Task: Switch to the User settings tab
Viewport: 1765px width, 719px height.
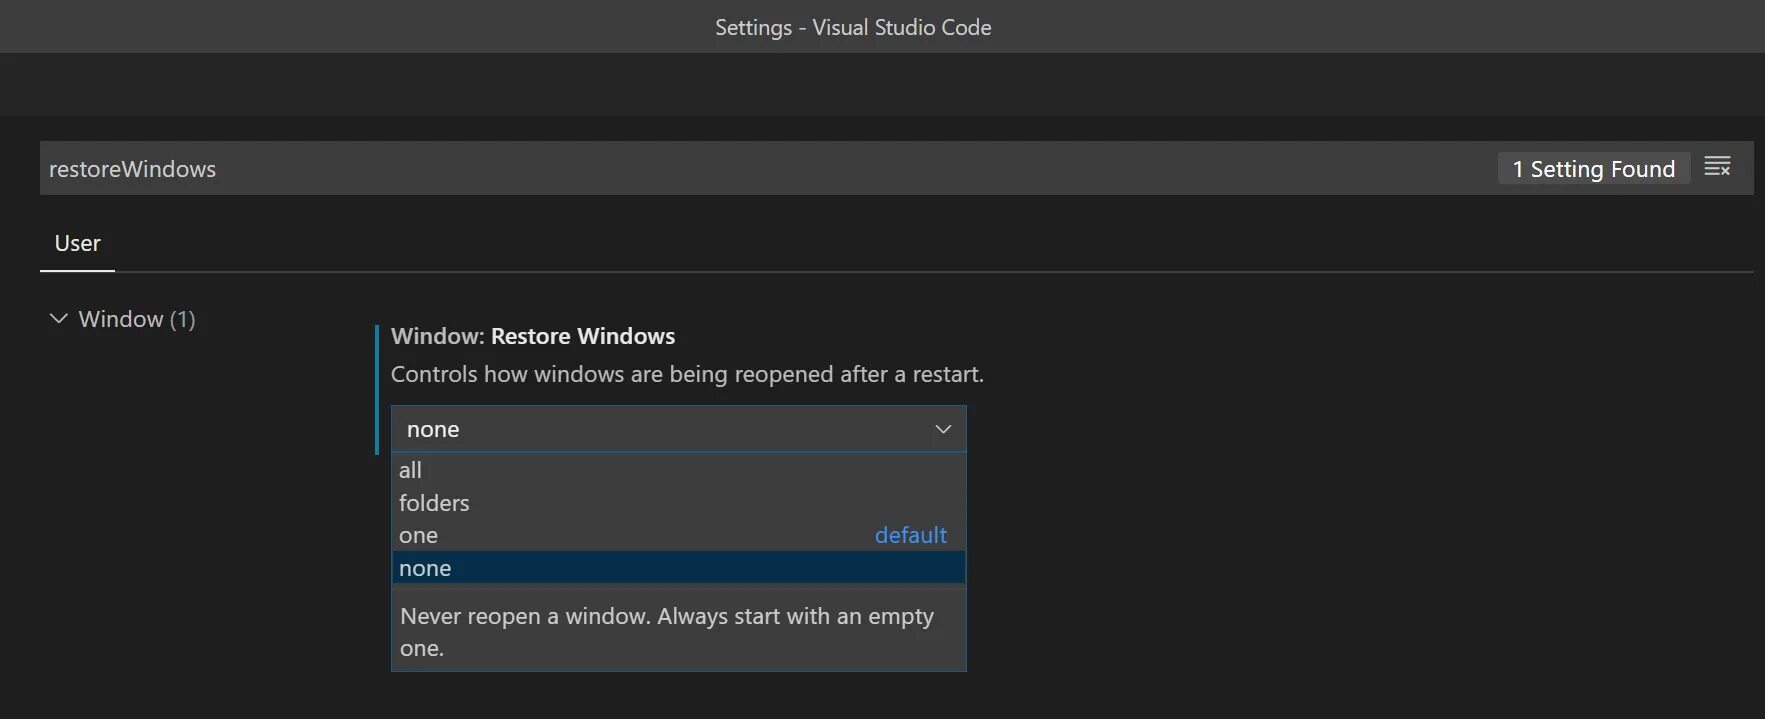Action: pos(77,244)
